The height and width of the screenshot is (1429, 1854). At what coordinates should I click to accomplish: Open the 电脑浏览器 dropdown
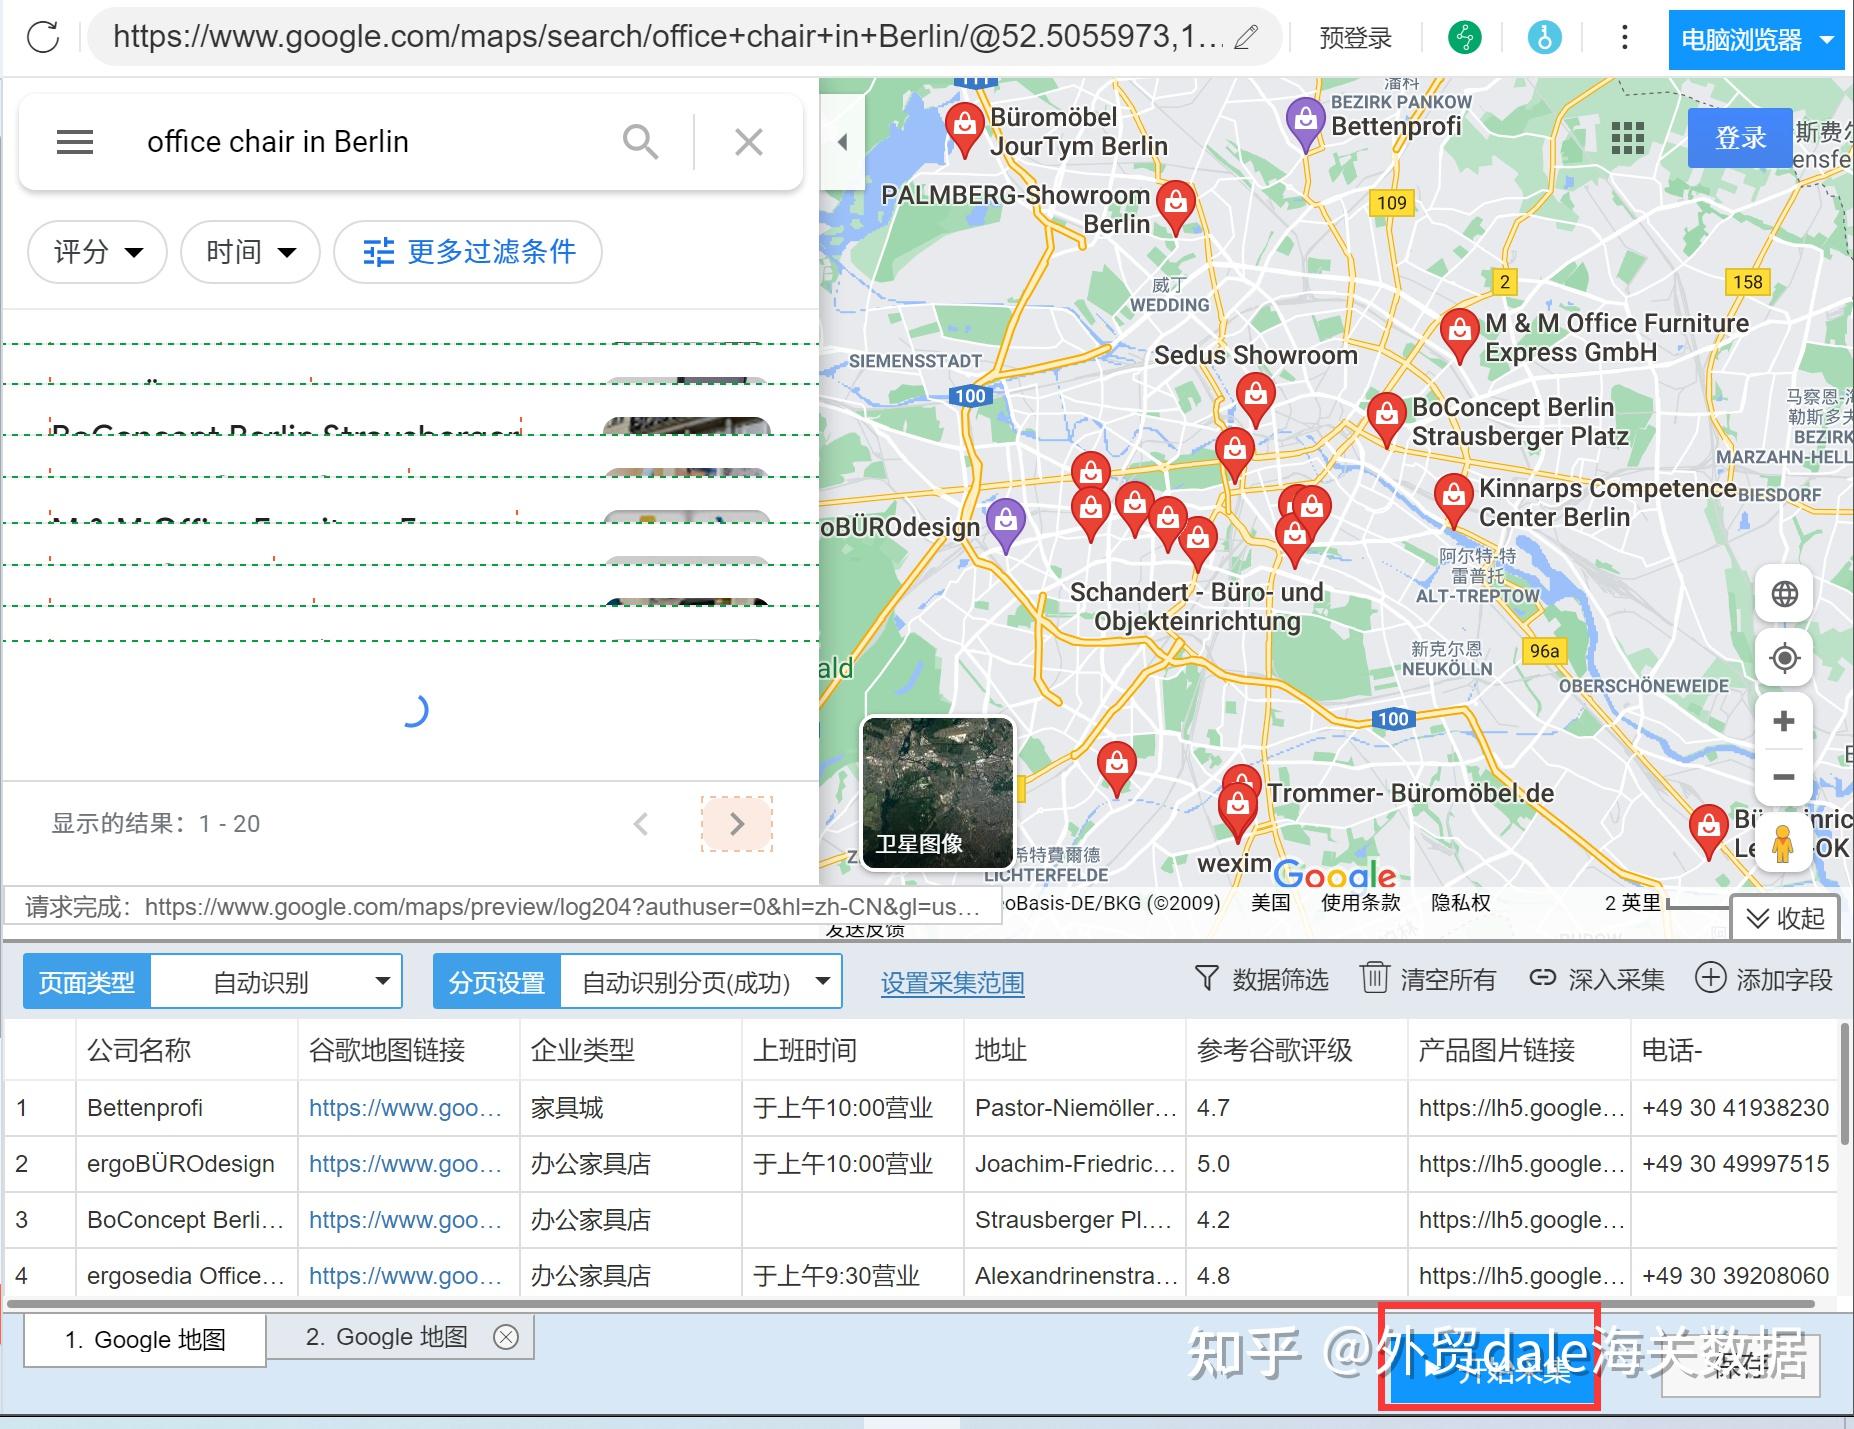1756,40
